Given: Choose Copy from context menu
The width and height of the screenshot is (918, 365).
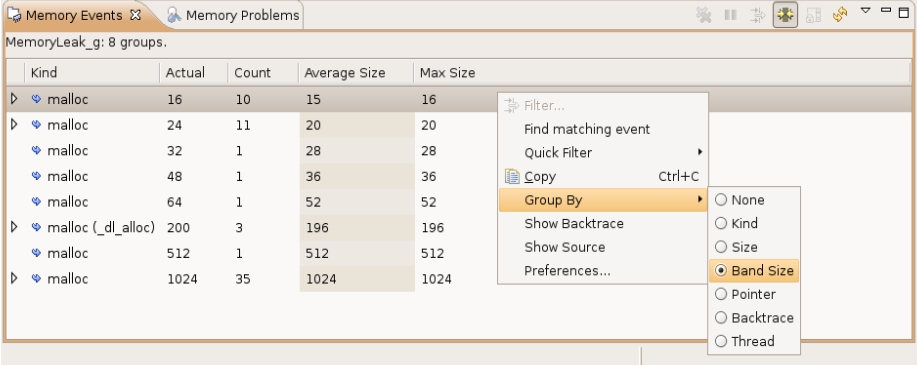Looking at the screenshot, I should 603,176.
